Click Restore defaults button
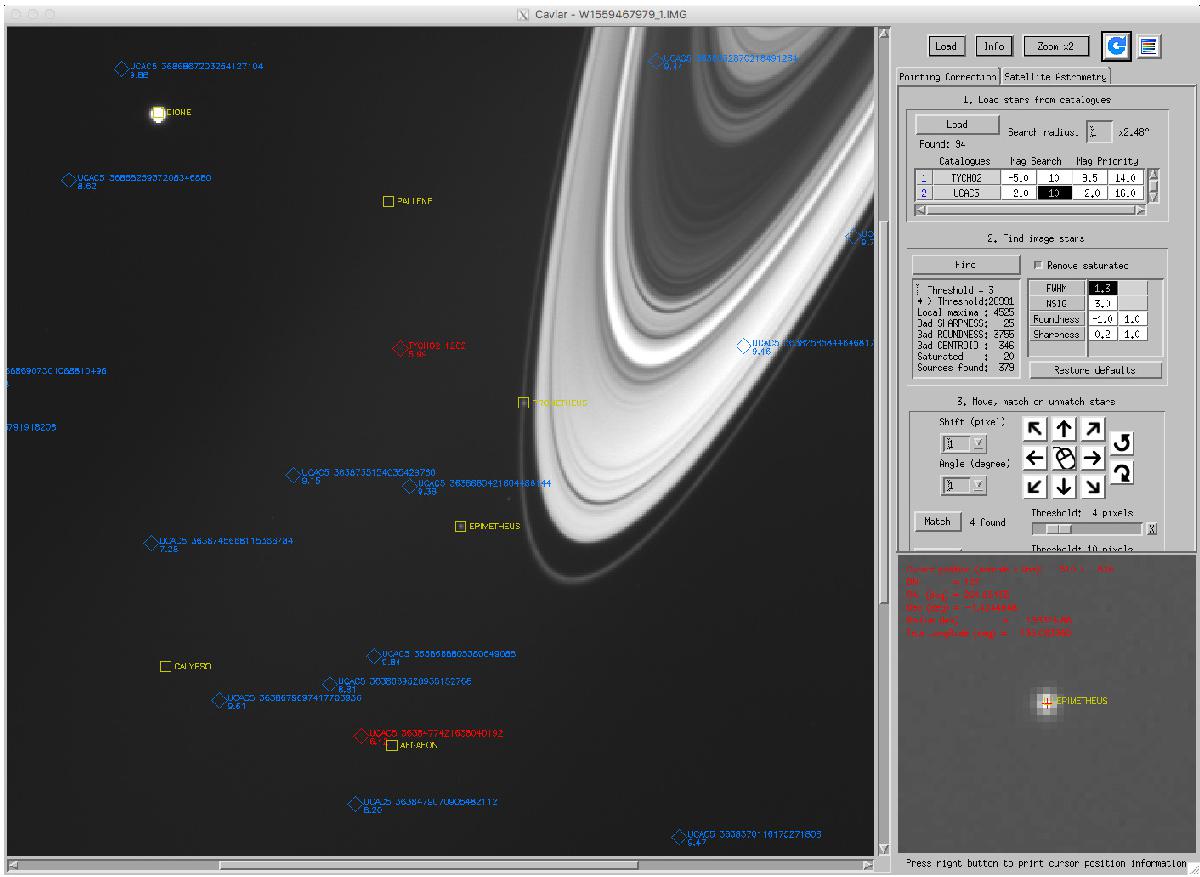 [1095, 370]
